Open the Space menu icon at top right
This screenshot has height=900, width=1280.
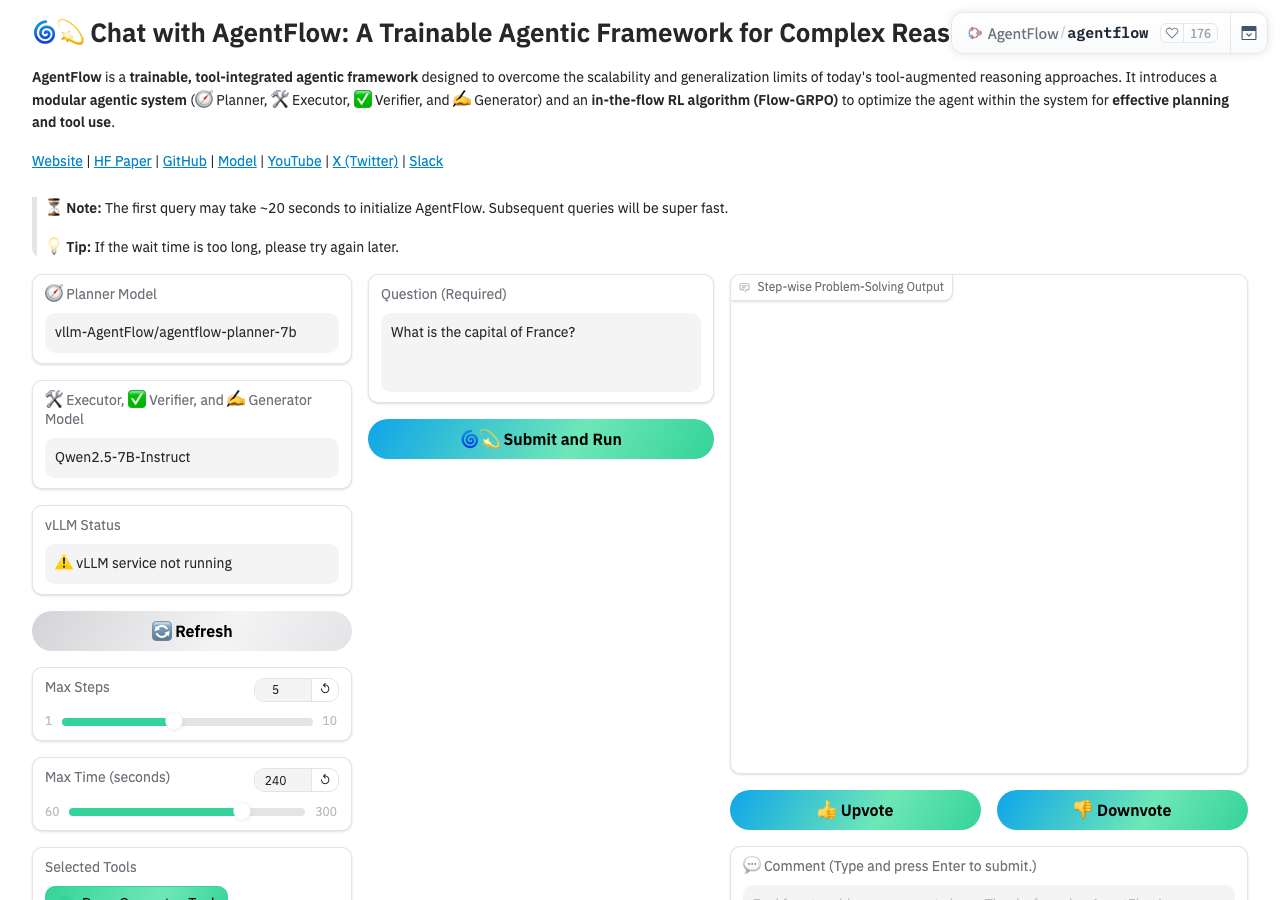point(1248,33)
